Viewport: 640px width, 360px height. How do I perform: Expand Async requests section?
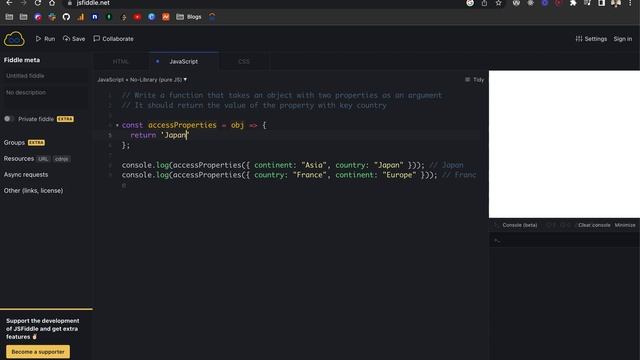pos(26,175)
